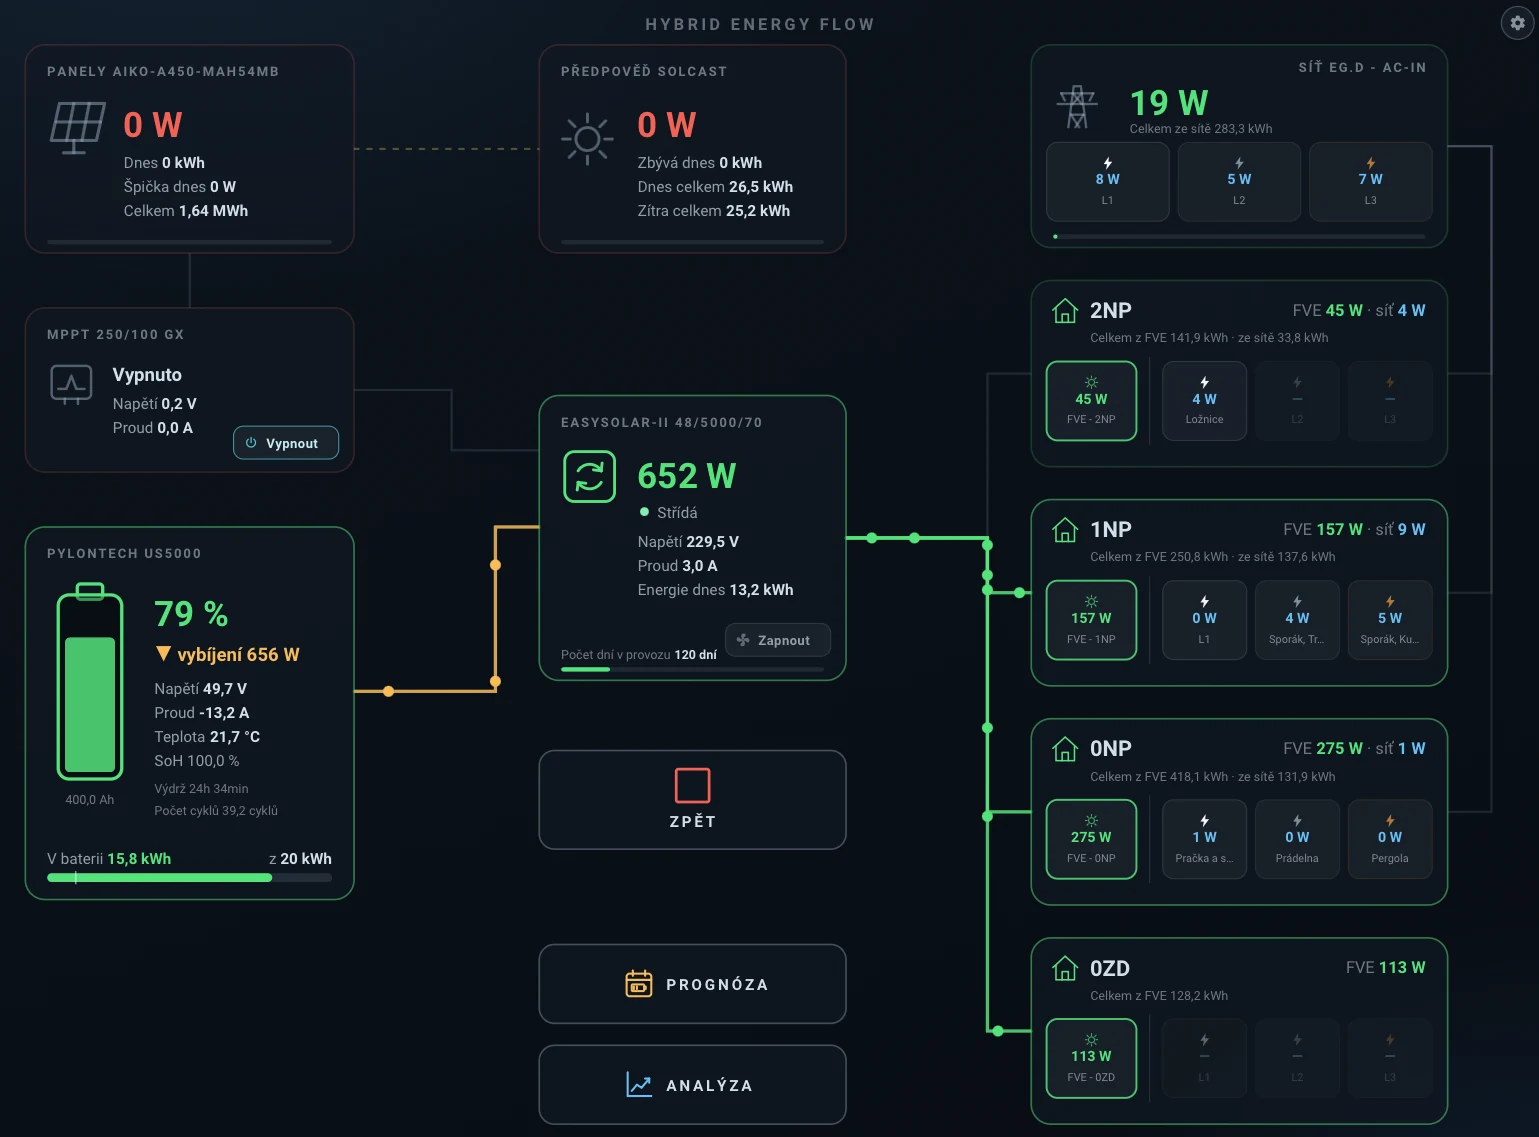
Task: Click the red stop square above ZPĚT
Action: (x=692, y=786)
